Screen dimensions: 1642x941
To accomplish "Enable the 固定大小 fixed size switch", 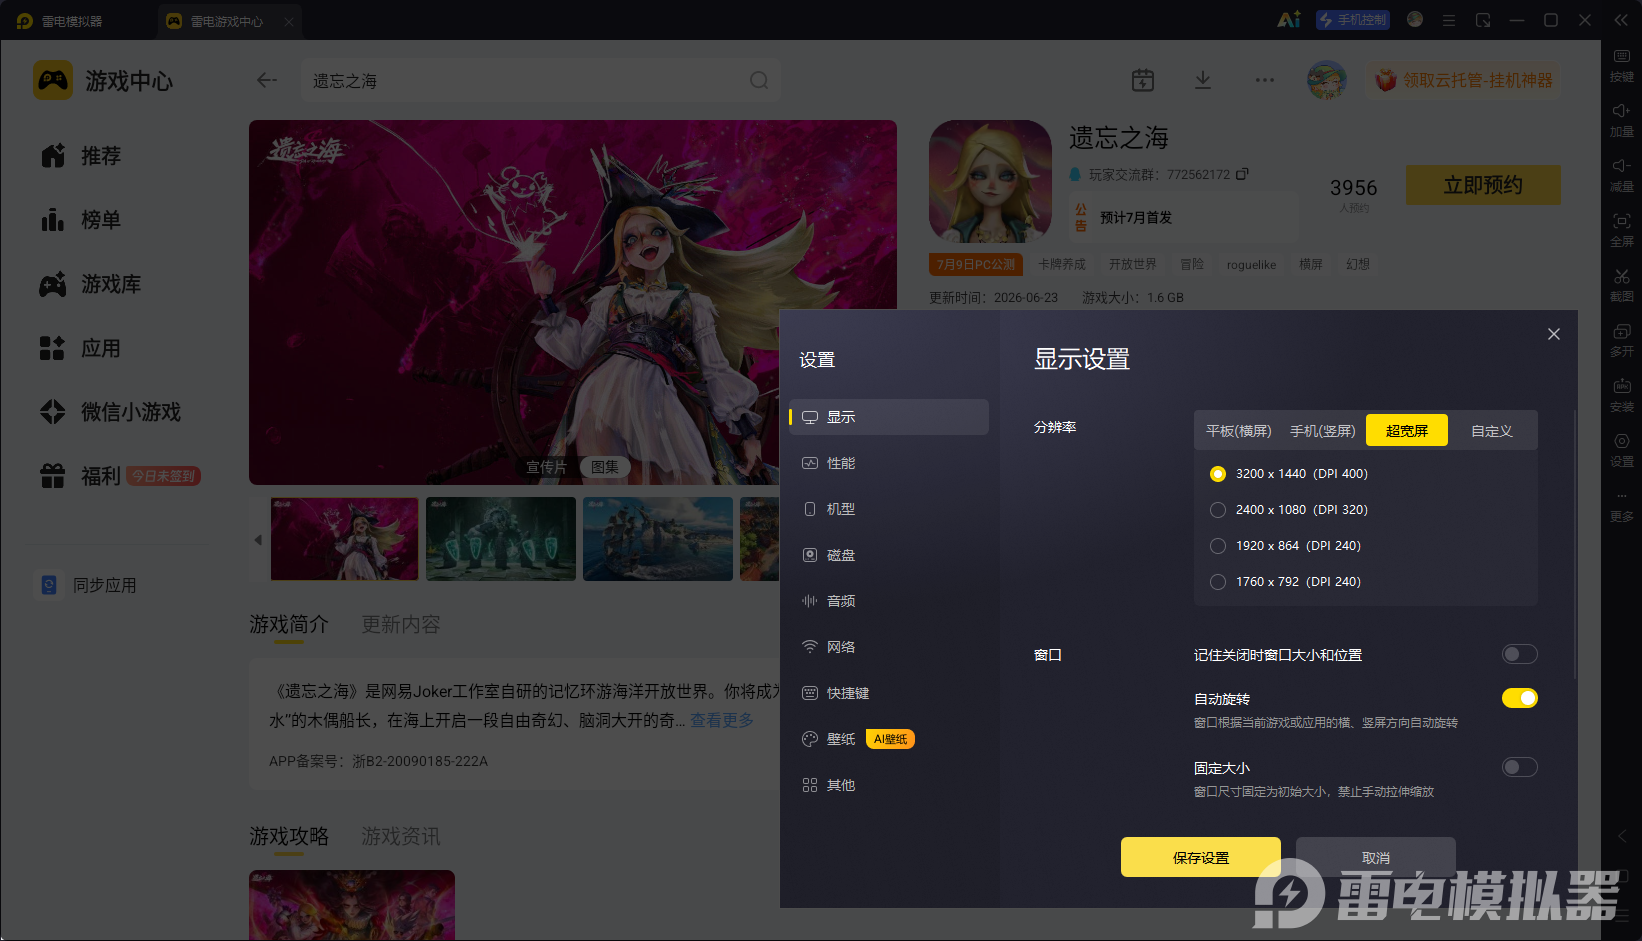I will tap(1519, 767).
